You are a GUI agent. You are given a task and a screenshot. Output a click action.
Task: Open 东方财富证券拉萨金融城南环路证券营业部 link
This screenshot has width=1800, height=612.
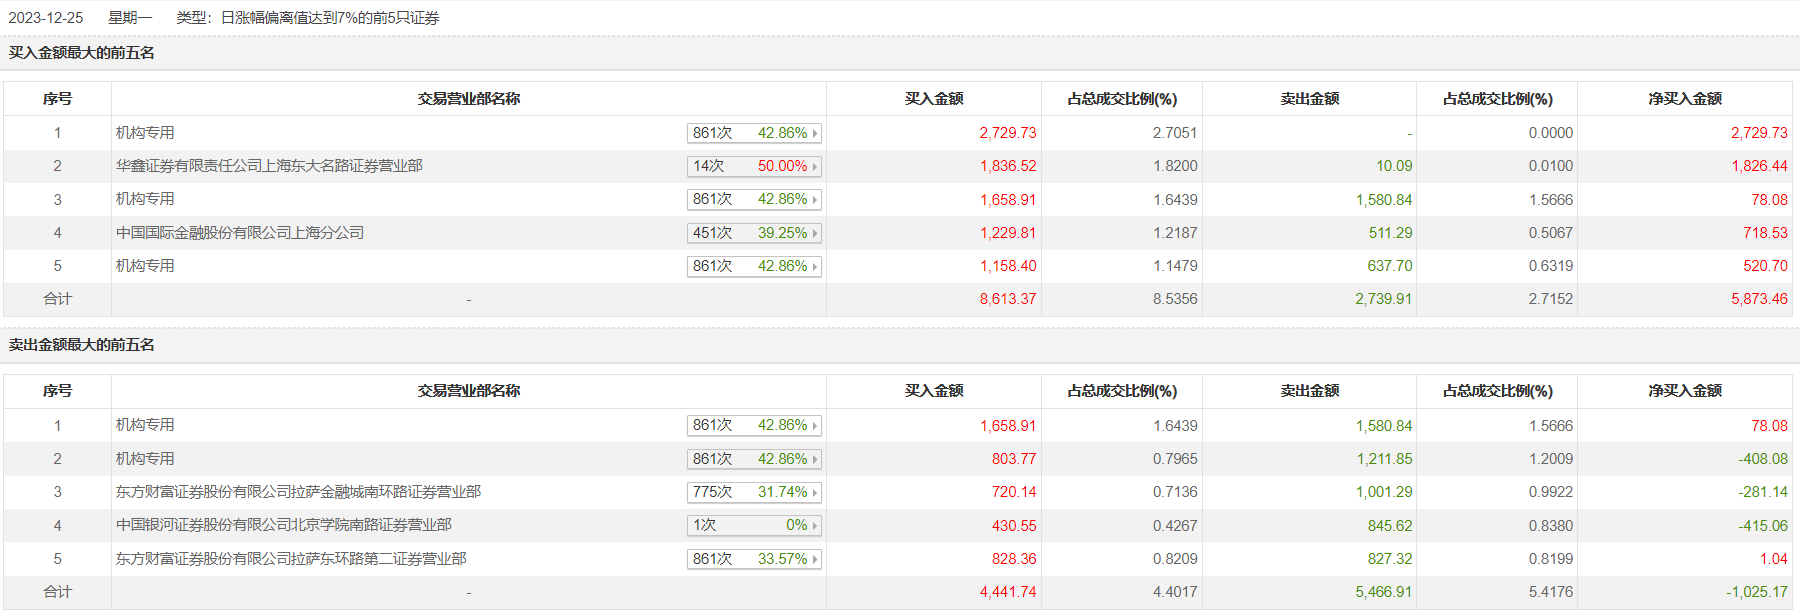coord(298,492)
